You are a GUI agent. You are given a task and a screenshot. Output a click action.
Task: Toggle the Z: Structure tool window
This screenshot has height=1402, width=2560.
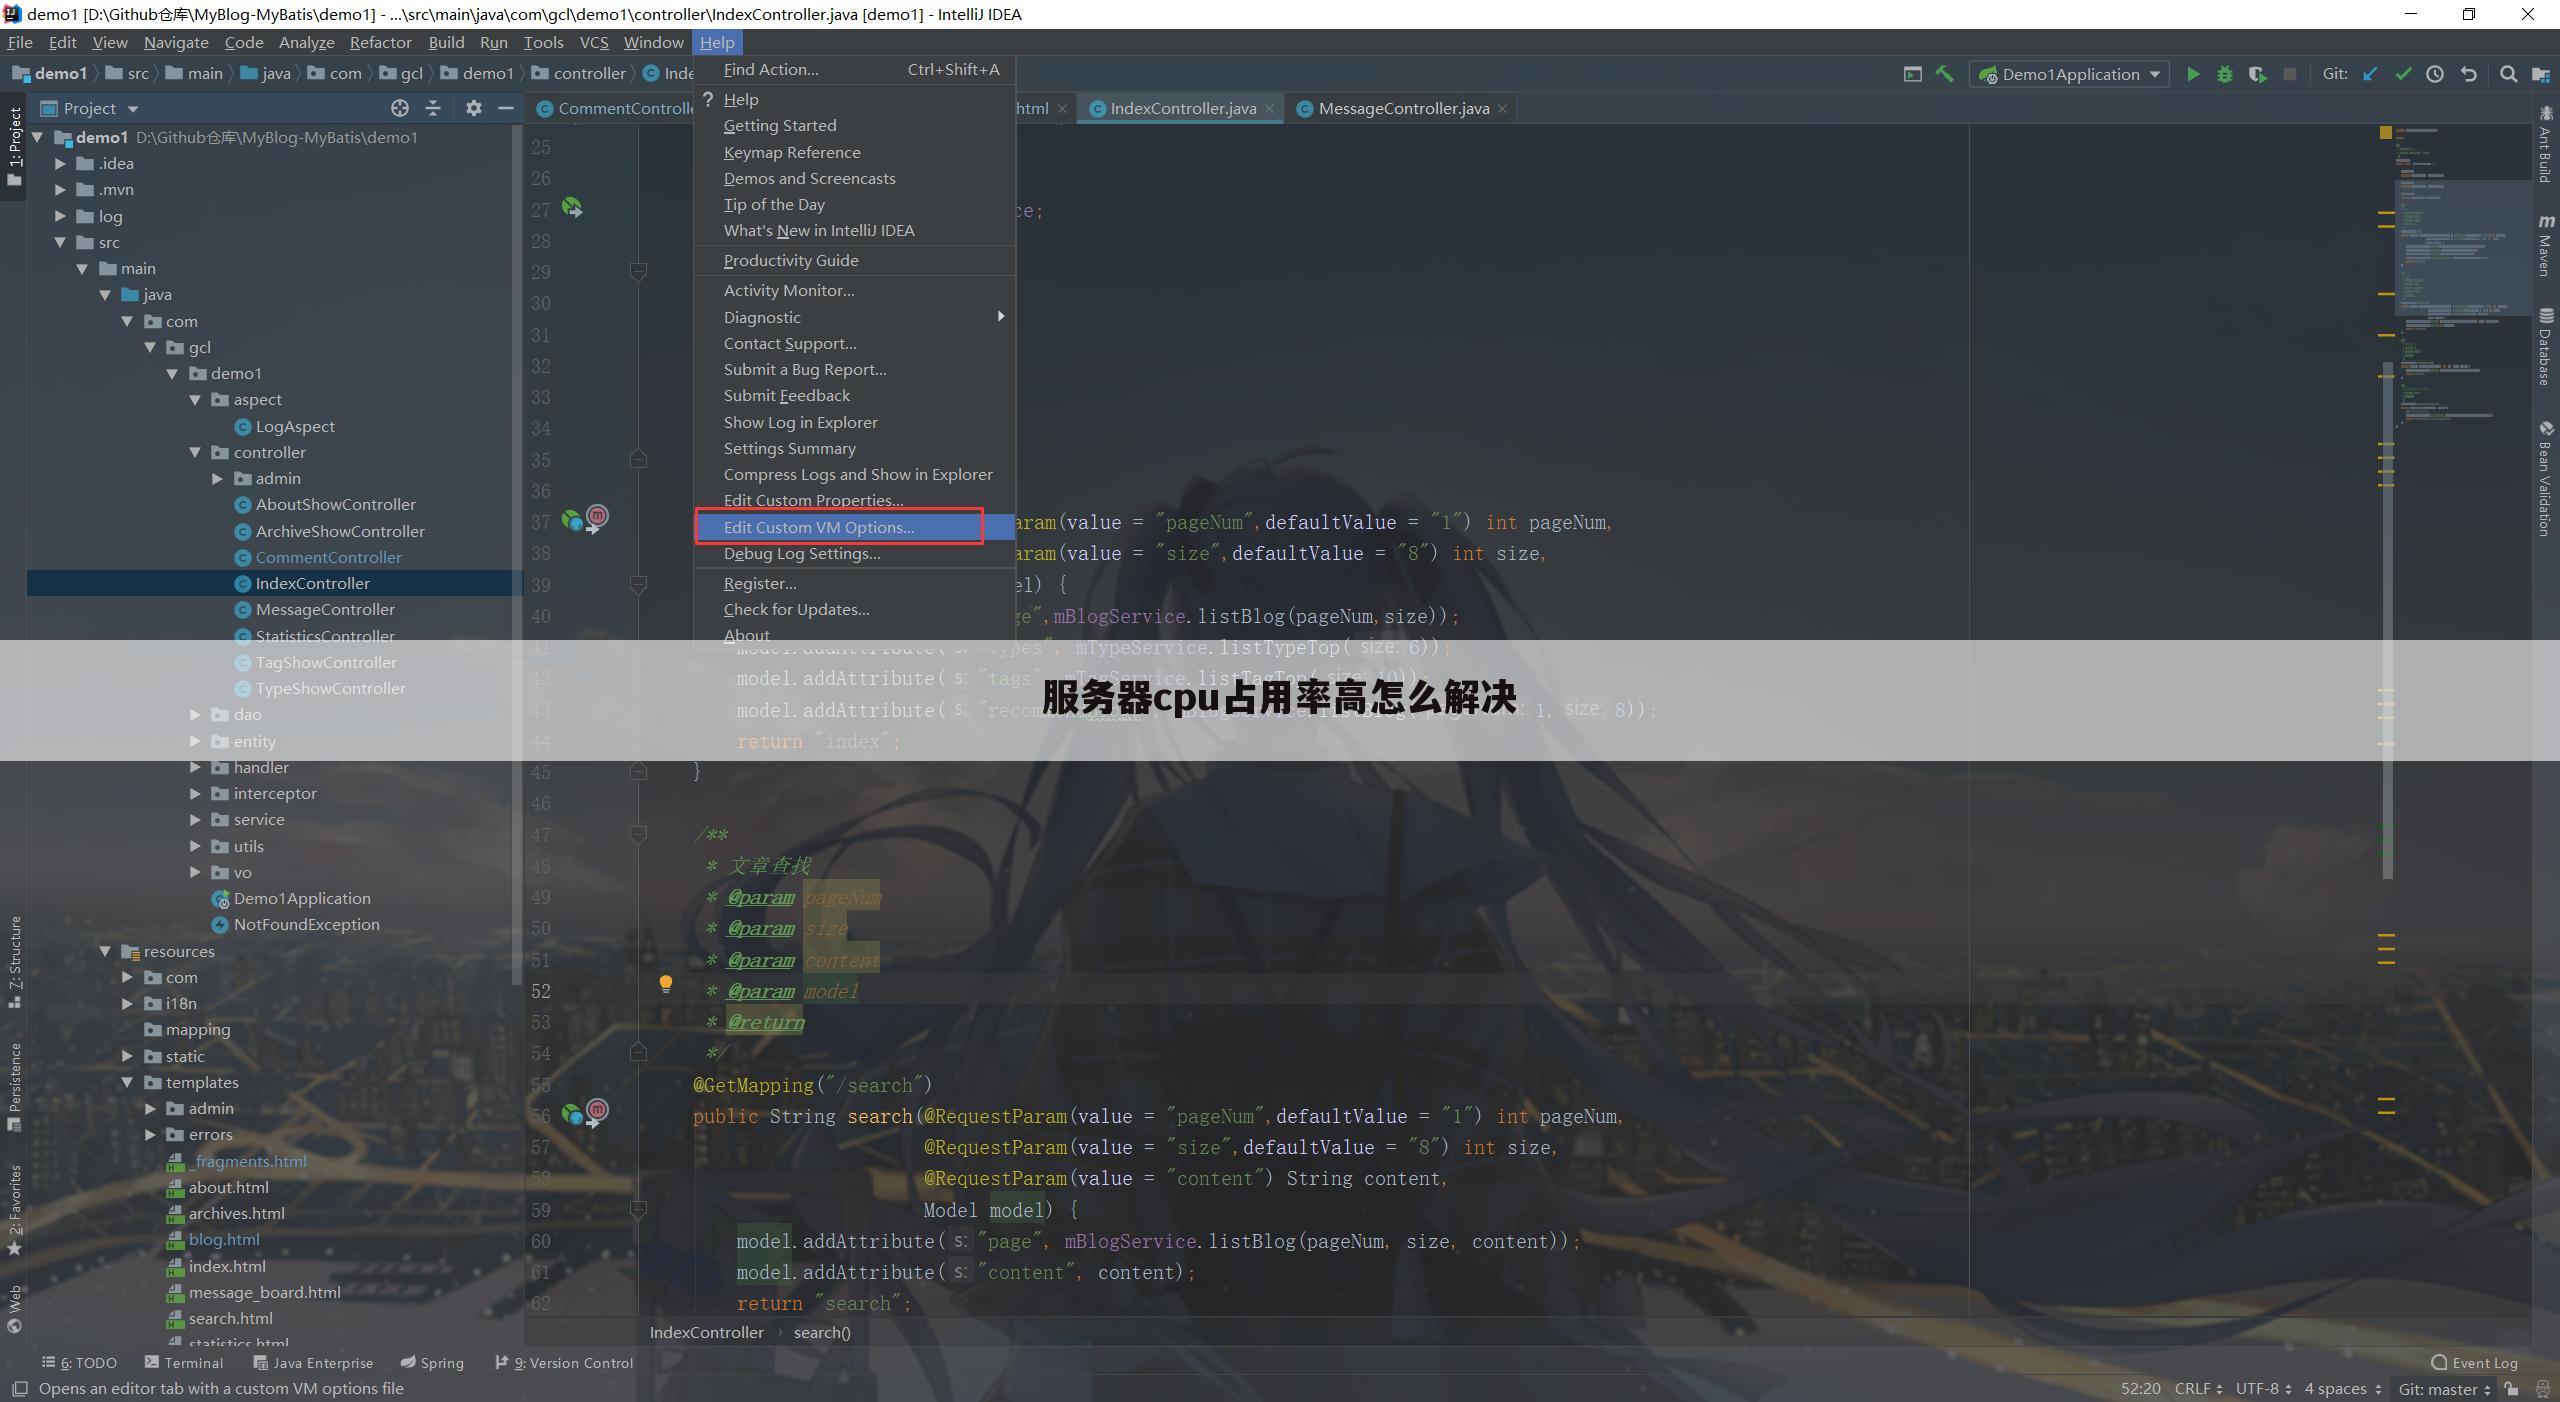click(x=14, y=961)
